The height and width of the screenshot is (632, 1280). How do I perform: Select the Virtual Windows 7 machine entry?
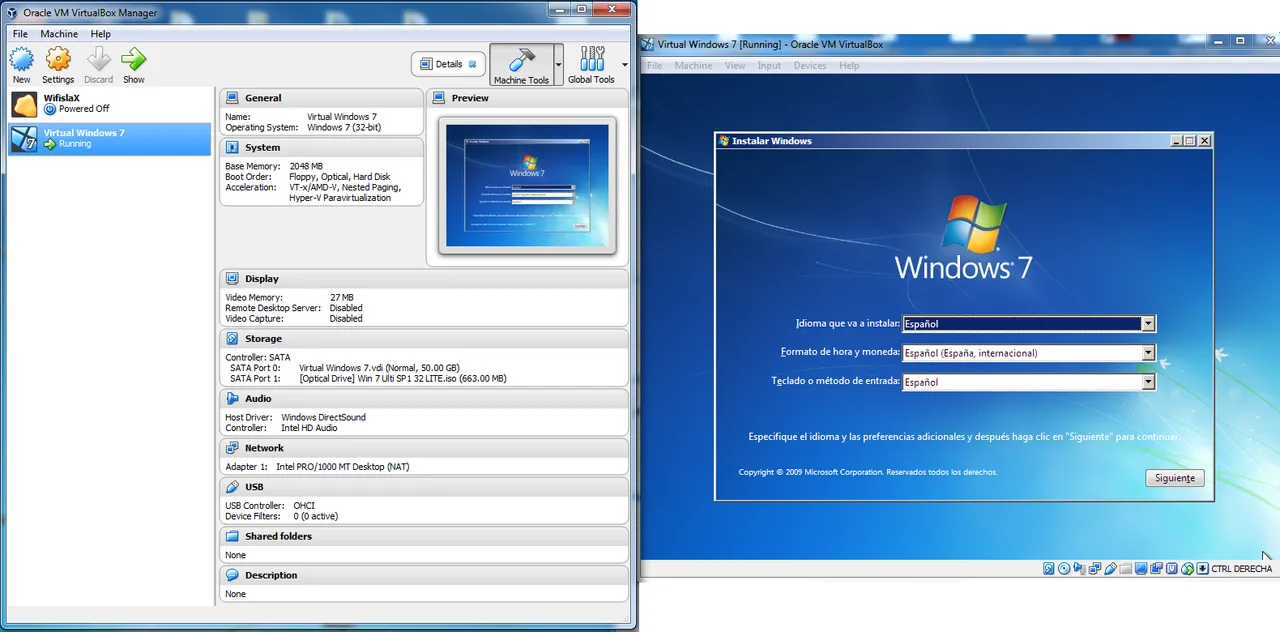[110, 138]
